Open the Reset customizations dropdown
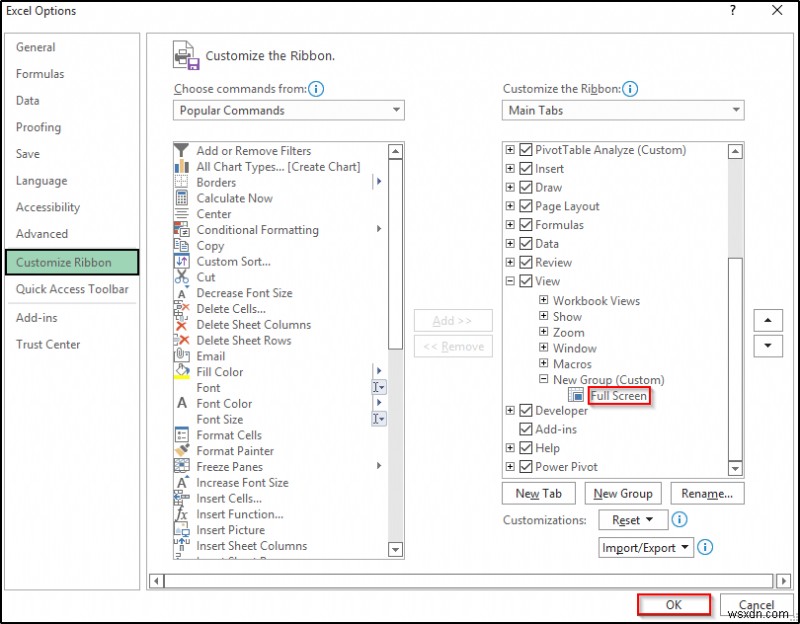 [633, 520]
